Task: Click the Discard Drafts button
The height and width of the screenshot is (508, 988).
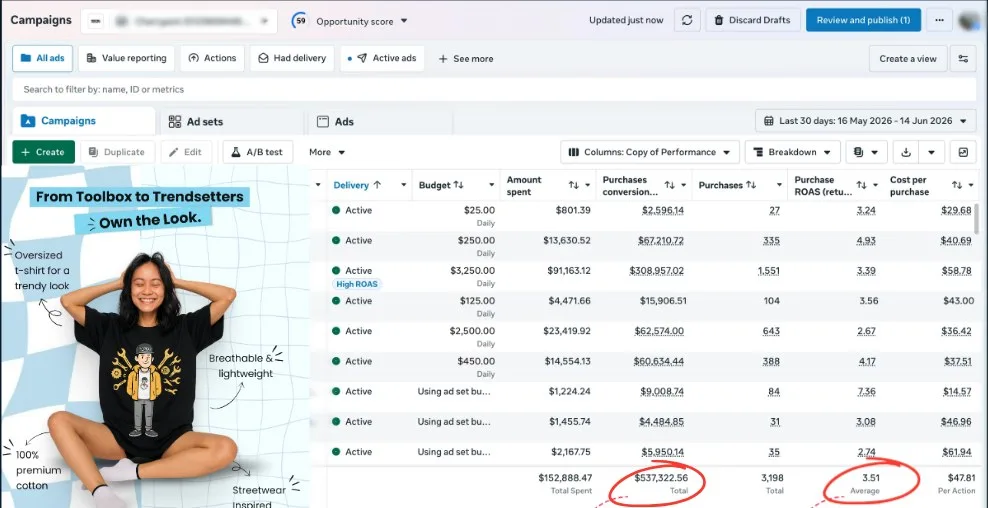Action: click(x=753, y=20)
